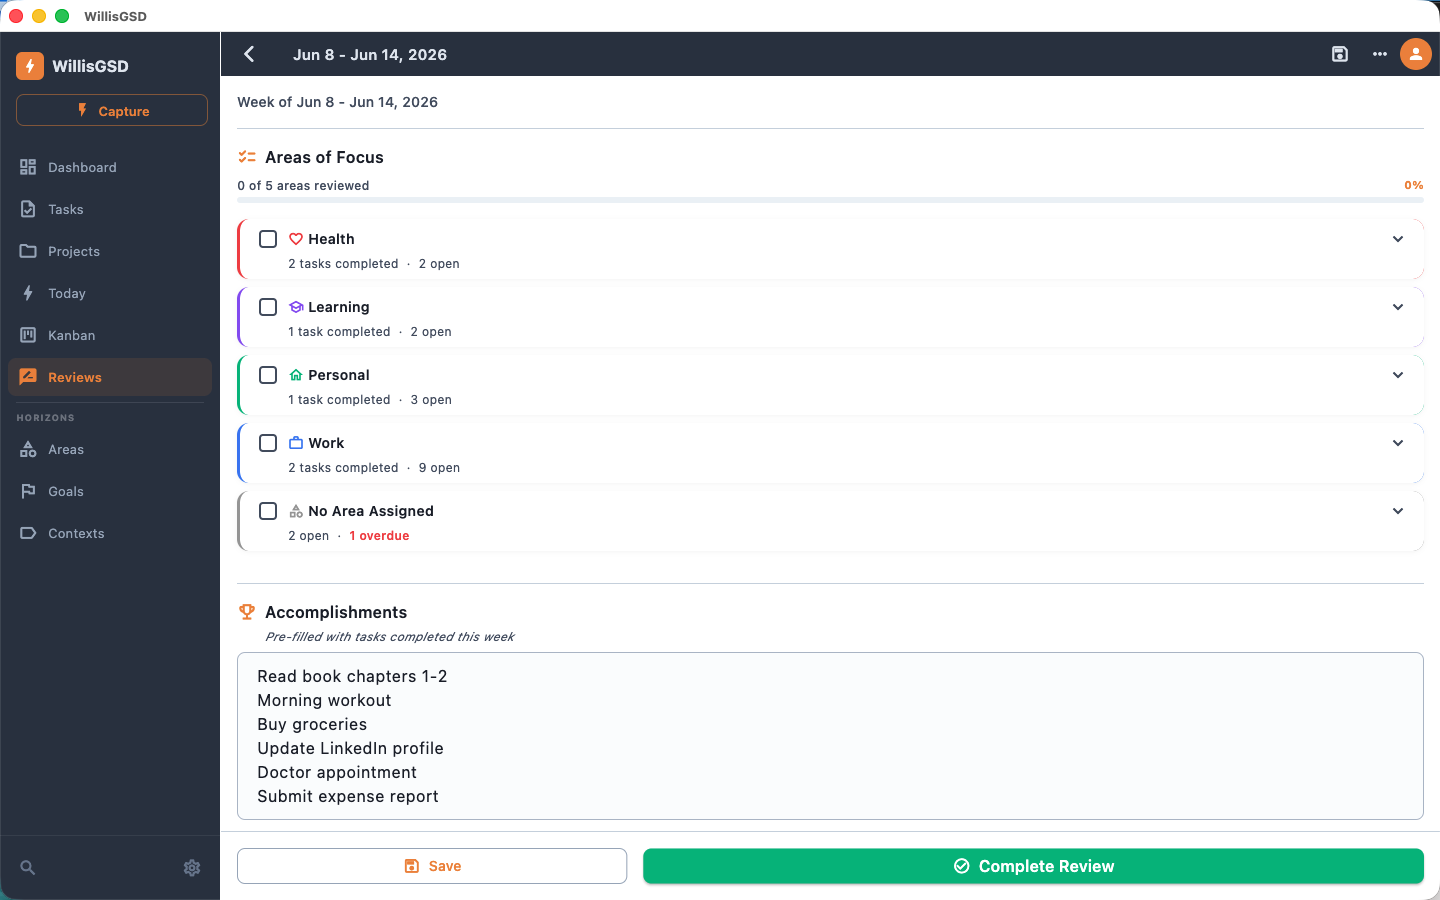This screenshot has height=900, width=1440.
Task: Click 'Update LinkedIn profile' line
Action: (350, 748)
